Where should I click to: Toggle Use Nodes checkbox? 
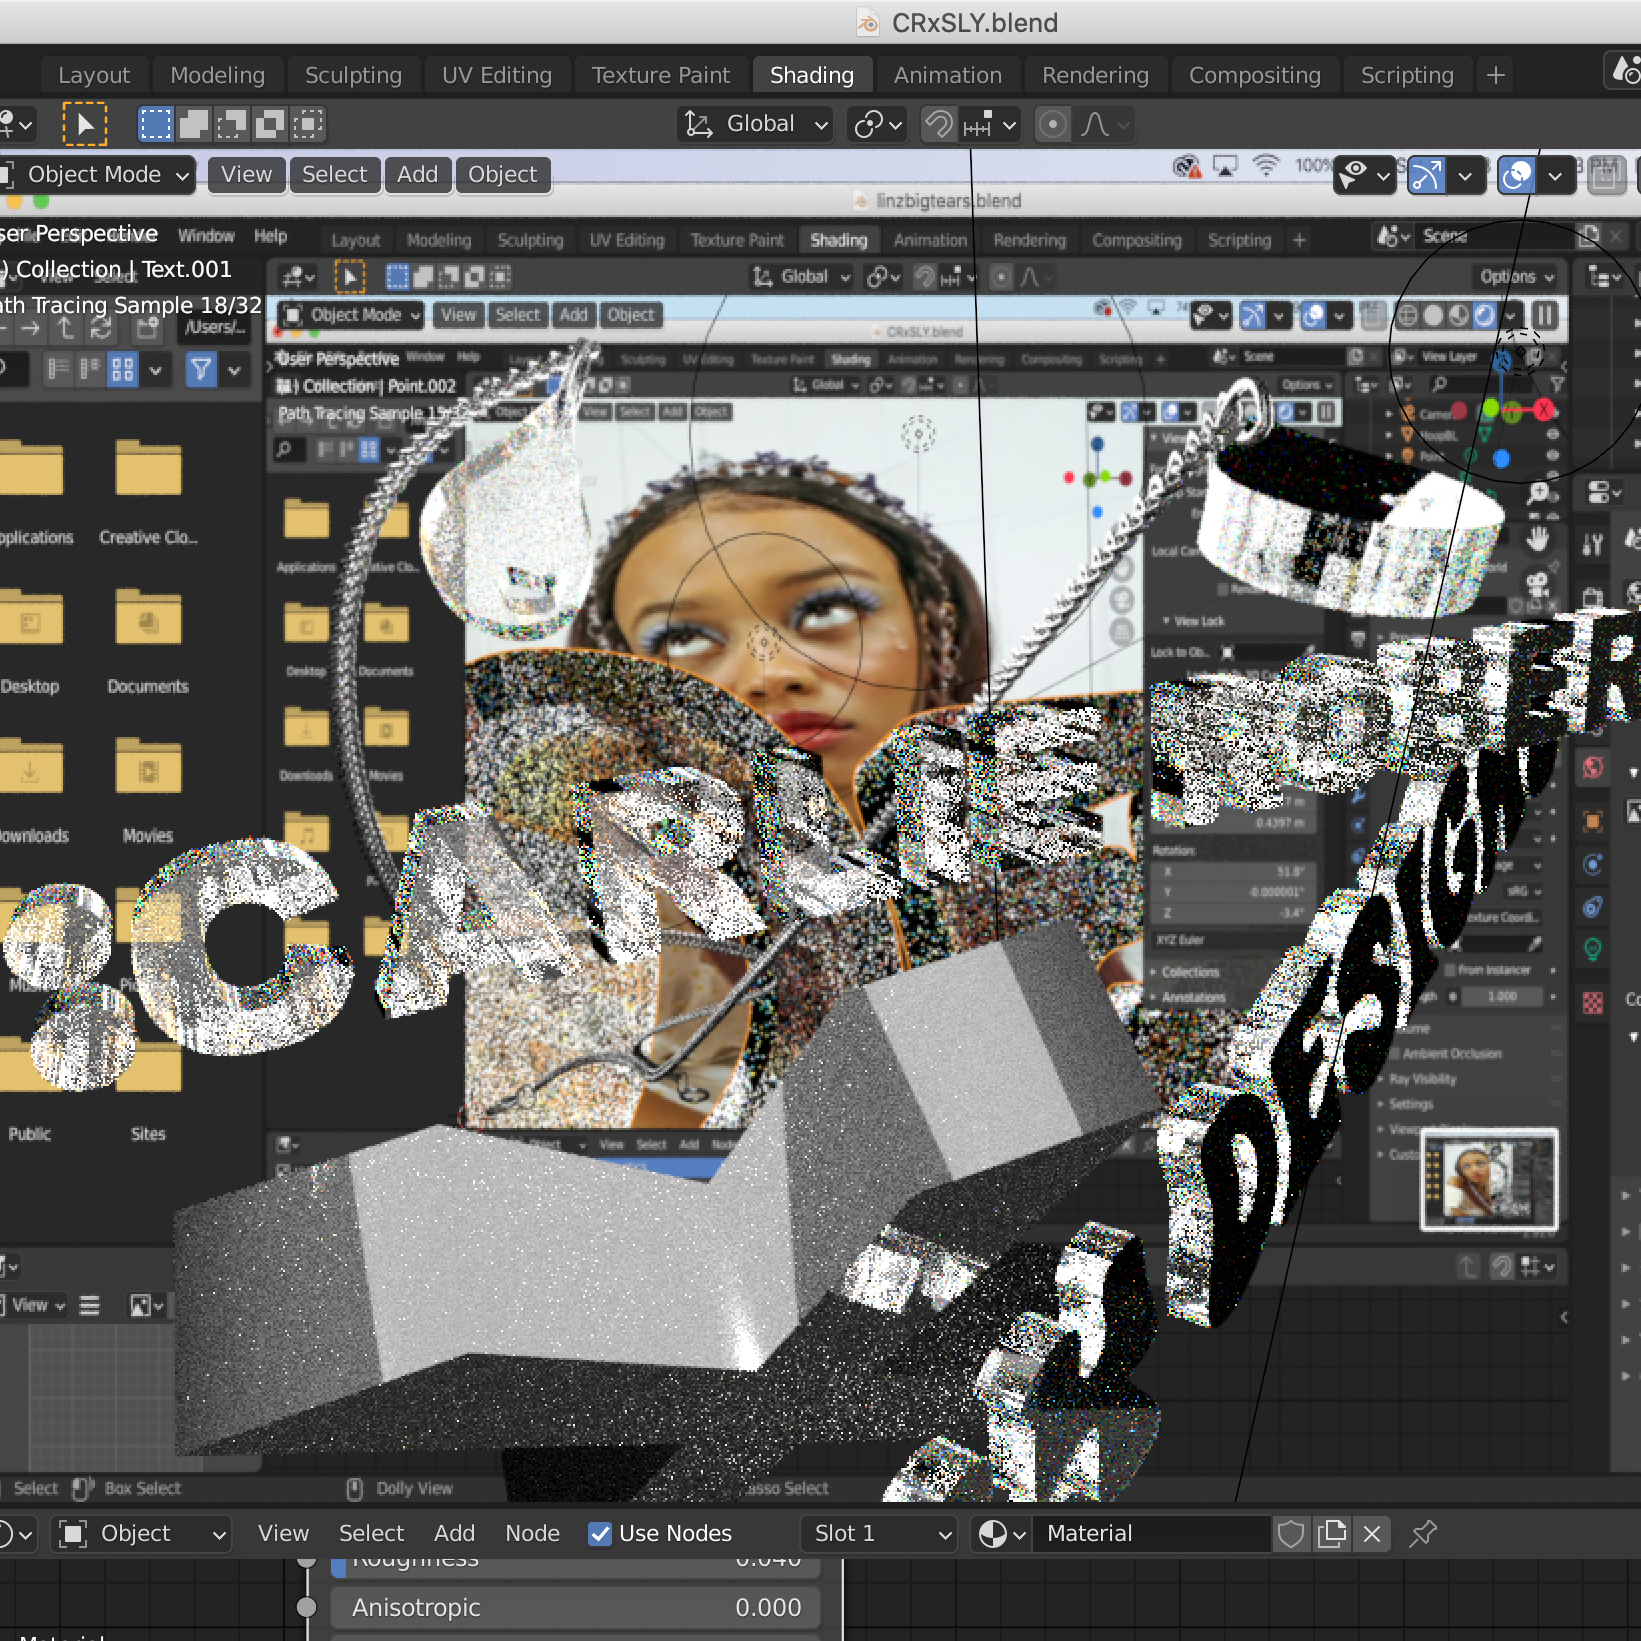pyautogui.click(x=600, y=1533)
